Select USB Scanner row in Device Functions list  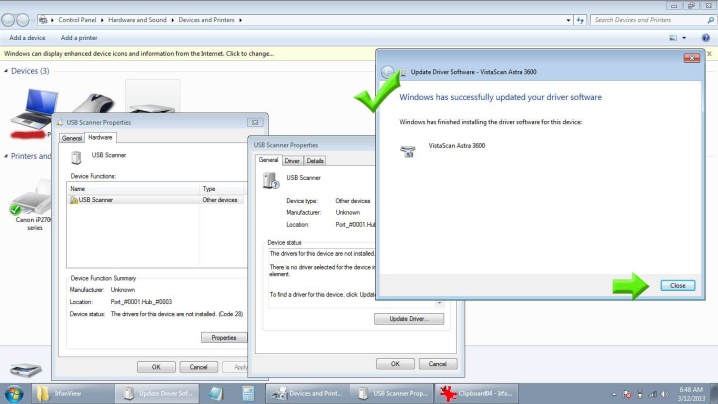coord(156,200)
